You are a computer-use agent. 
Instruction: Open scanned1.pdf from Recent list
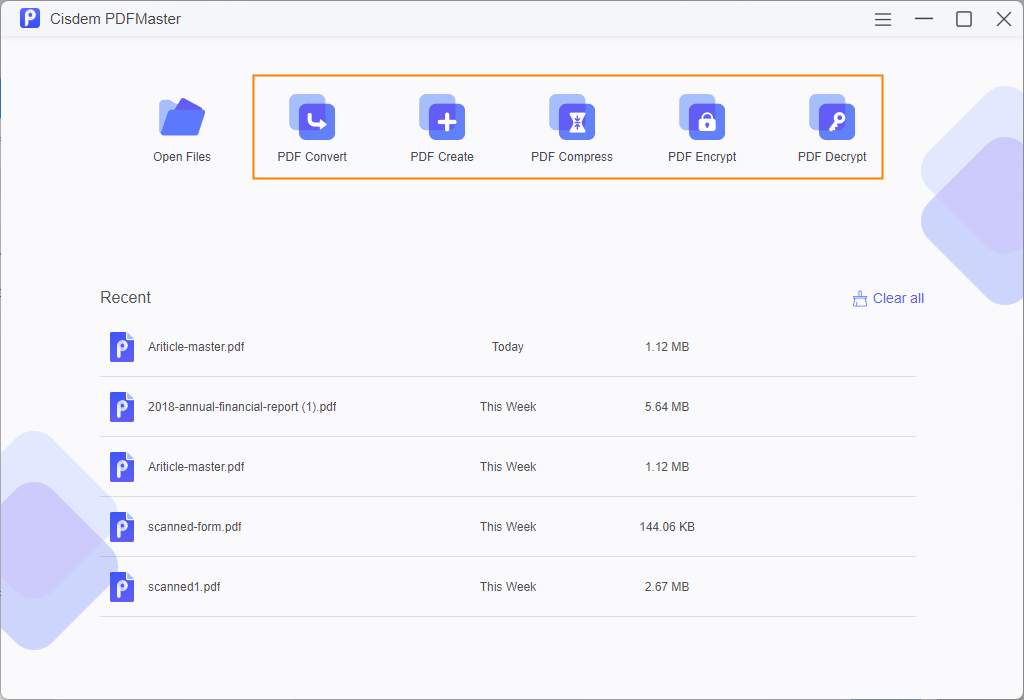tap(183, 587)
